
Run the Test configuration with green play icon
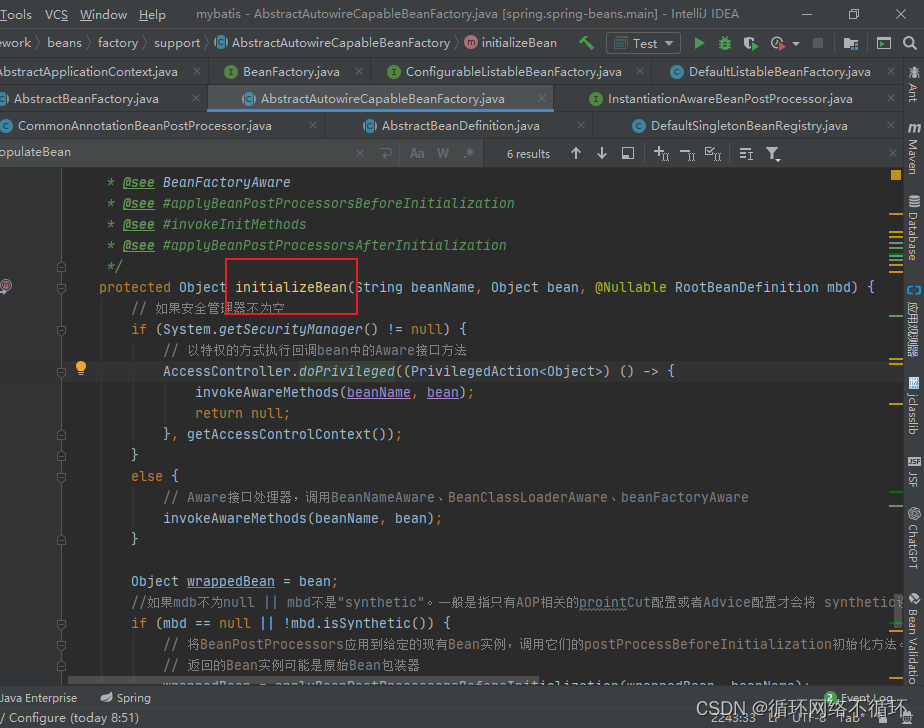698,43
